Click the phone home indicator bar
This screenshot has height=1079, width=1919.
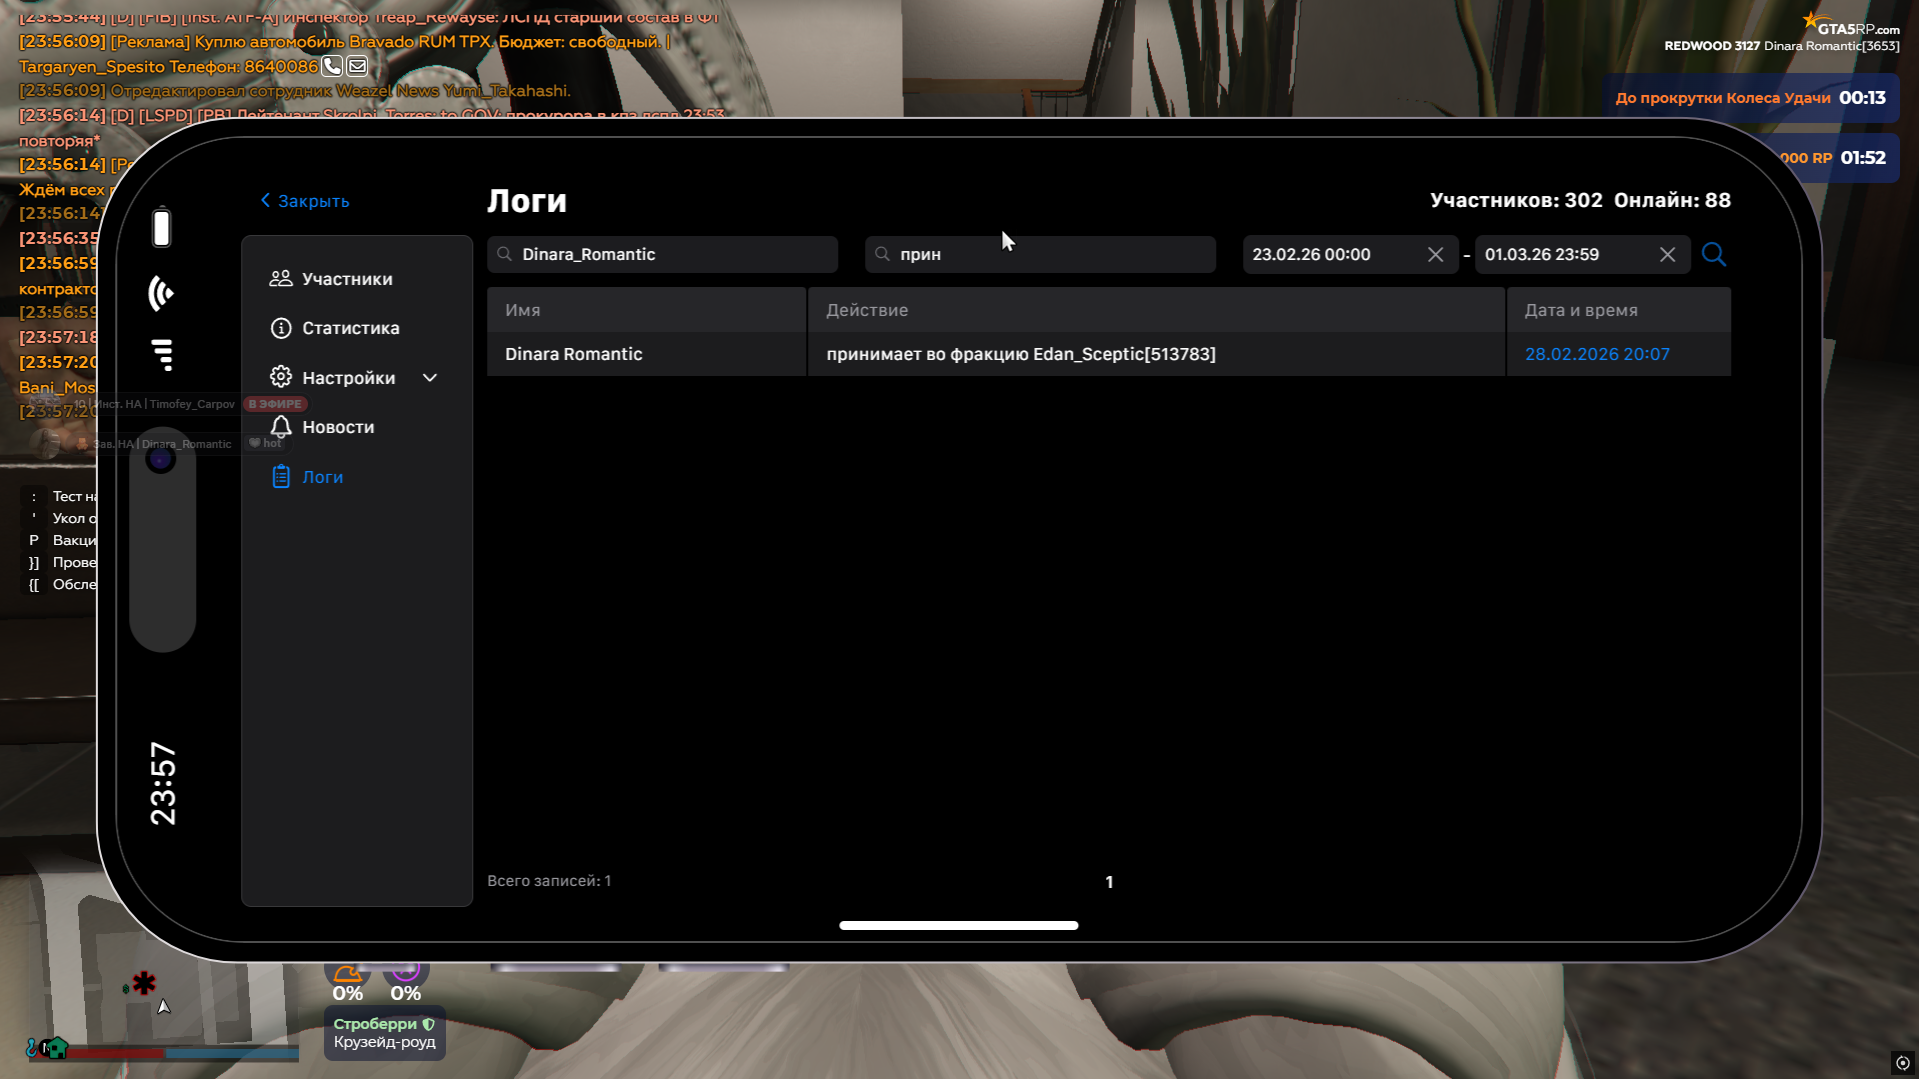tap(958, 925)
